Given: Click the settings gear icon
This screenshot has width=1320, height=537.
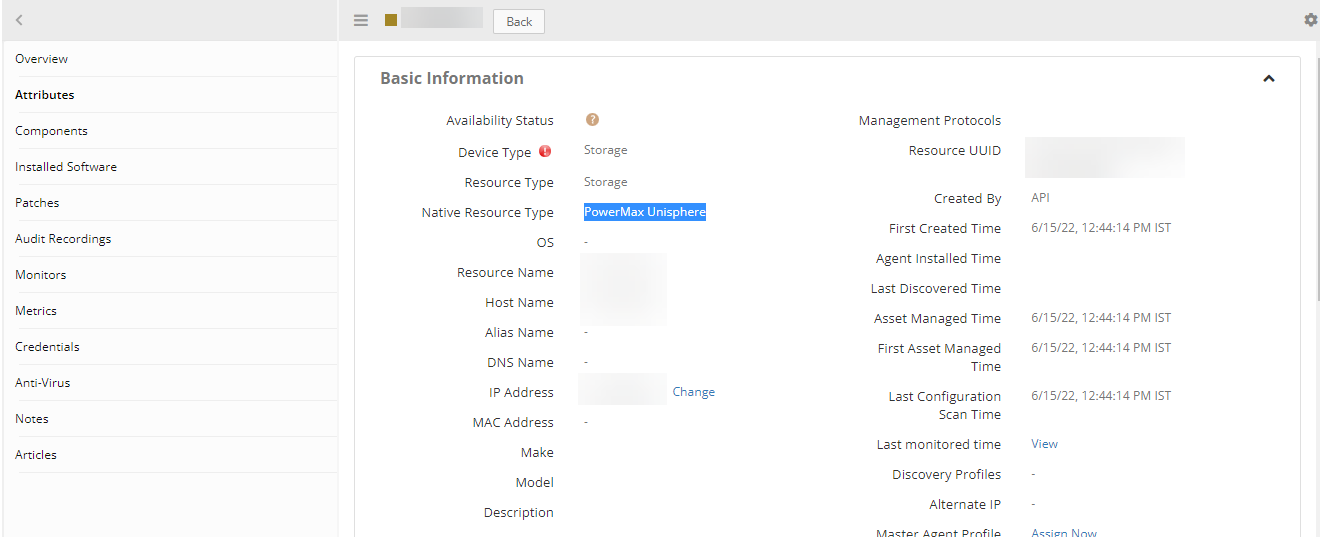Looking at the screenshot, I should click(x=1311, y=20).
